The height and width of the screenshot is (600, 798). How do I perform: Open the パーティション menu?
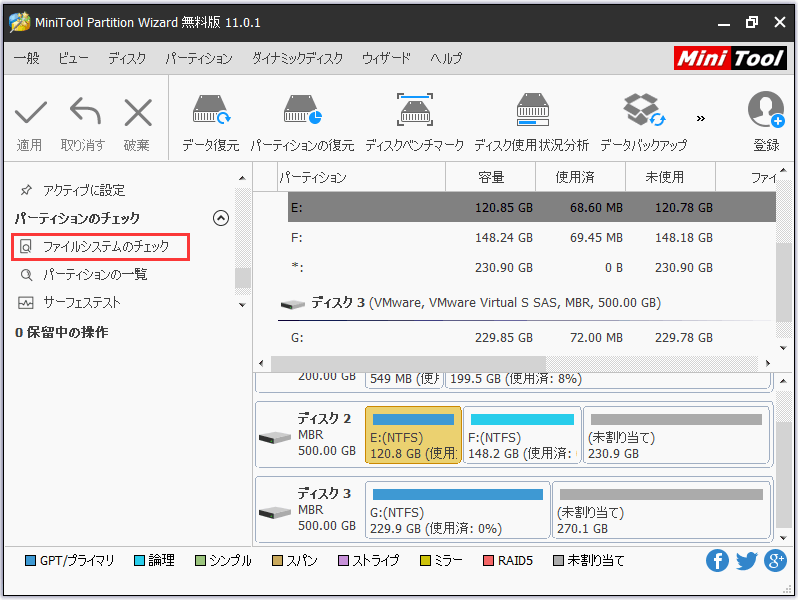click(x=199, y=58)
